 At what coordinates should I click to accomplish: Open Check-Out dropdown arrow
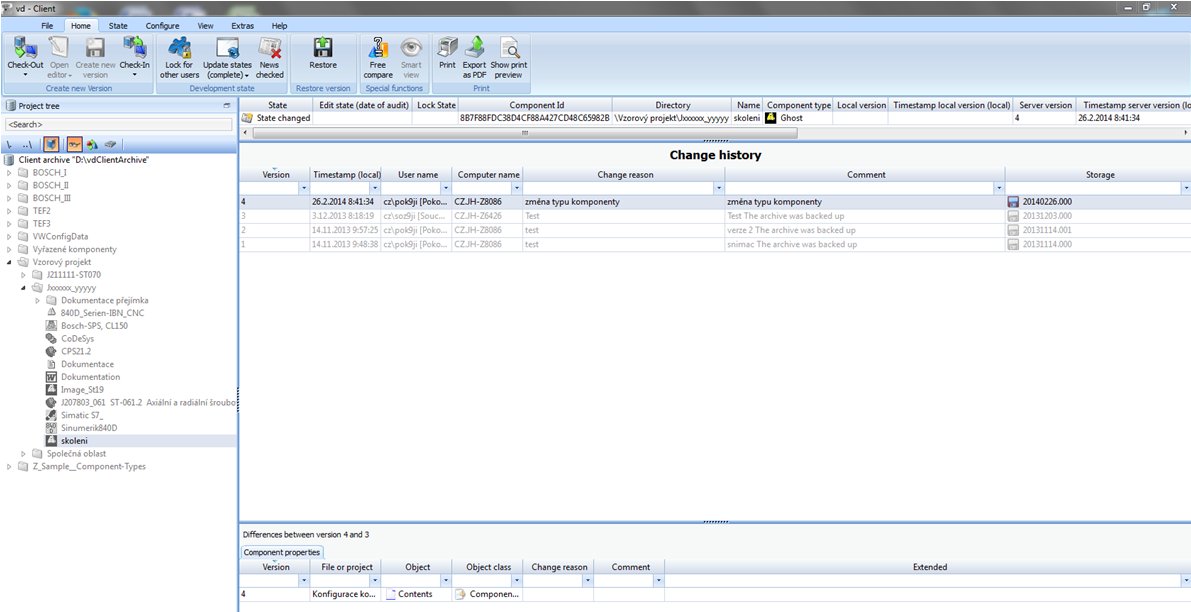(x=25, y=75)
